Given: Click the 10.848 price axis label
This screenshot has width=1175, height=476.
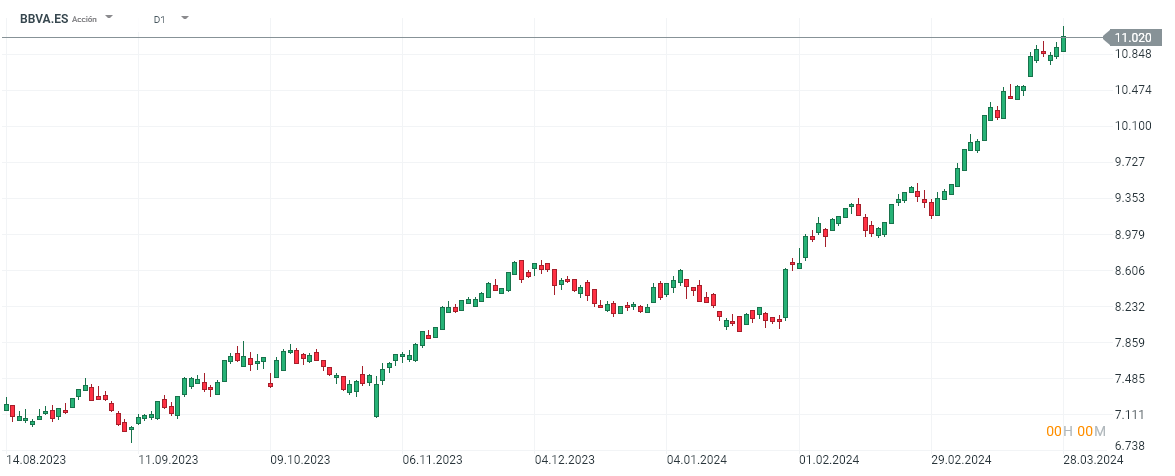Looking at the screenshot, I should point(1135,54).
